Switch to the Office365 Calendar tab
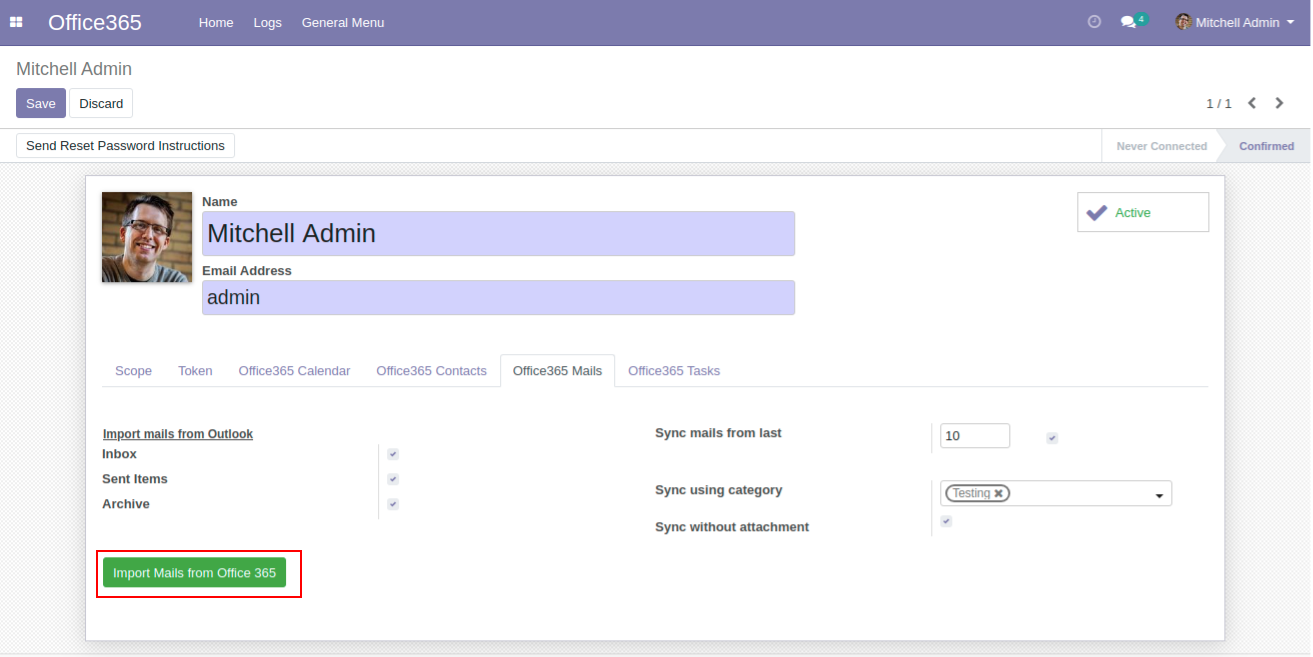The image size is (1313, 657). coord(294,371)
